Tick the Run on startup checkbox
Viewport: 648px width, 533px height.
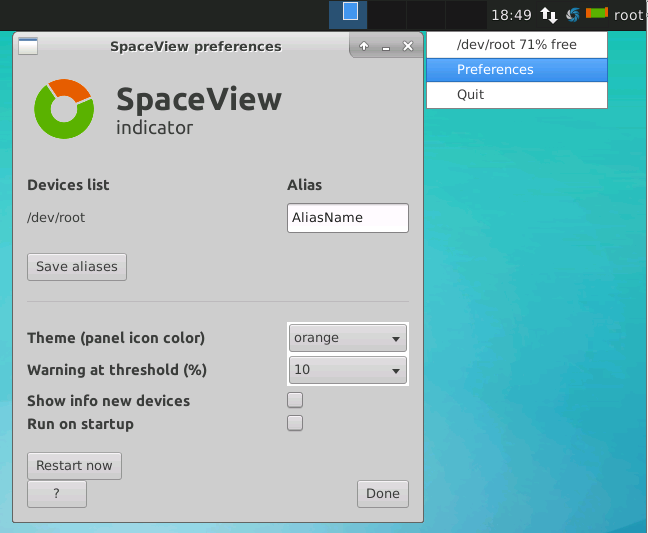295,423
